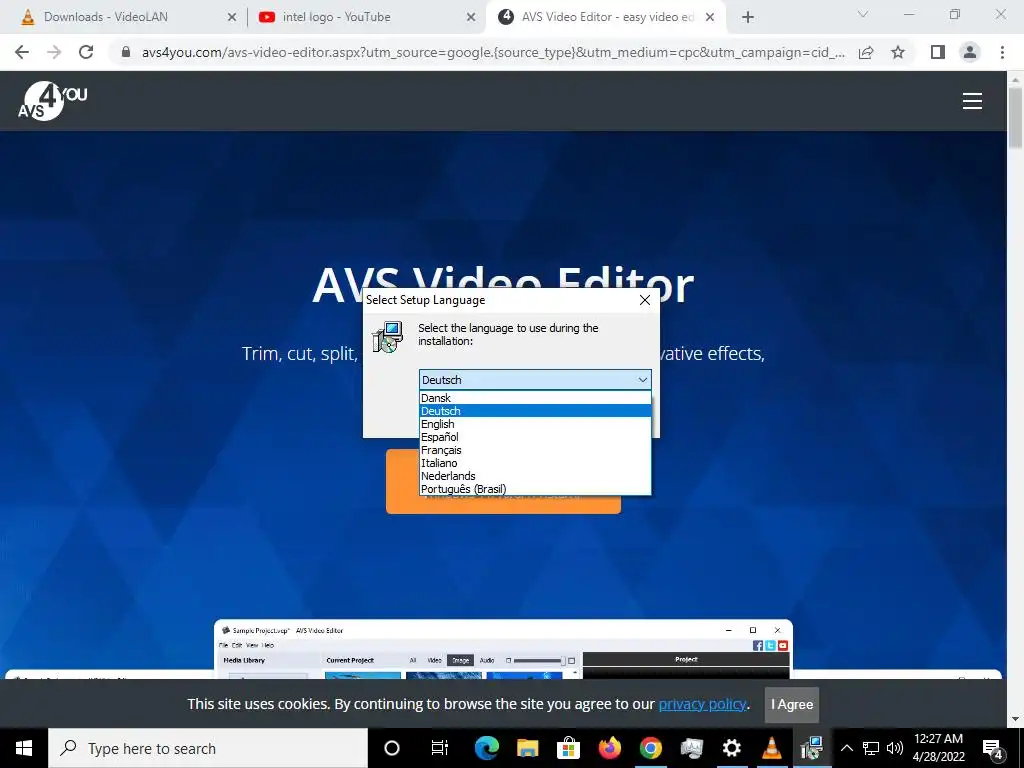Go forward in browser history
Screen dimensions: 1024x768
54,52
